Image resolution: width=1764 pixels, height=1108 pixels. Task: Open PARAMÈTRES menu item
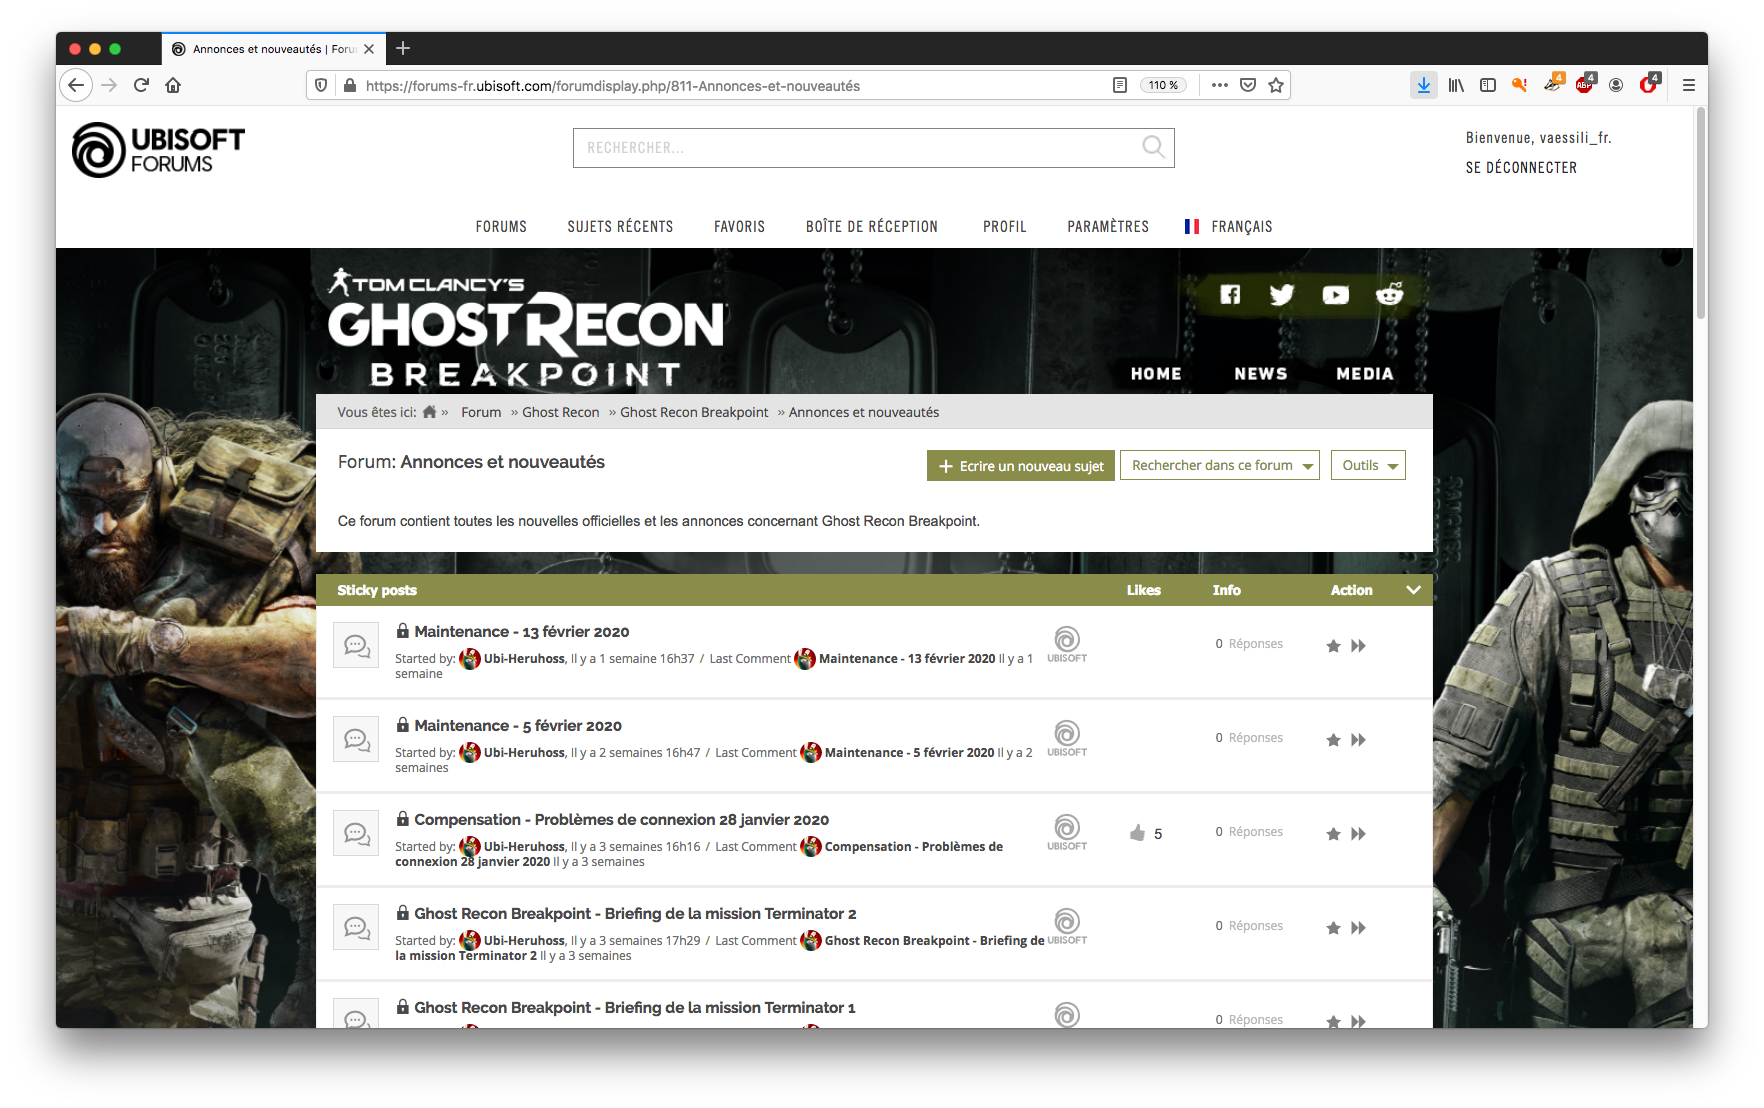point(1108,227)
